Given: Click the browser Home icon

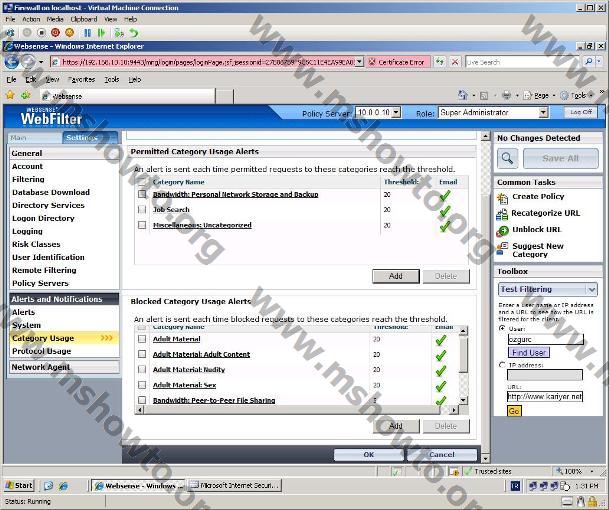Looking at the screenshot, I should pyautogui.click(x=463, y=95).
